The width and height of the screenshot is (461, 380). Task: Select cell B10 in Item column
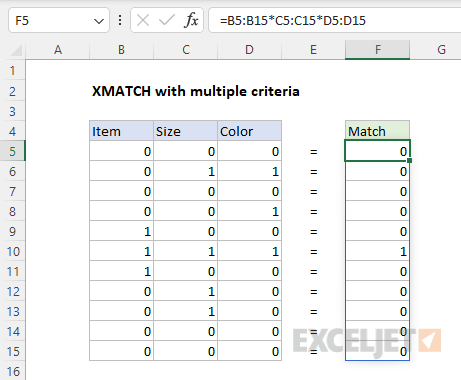pyautogui.click(x=121, y=251)
